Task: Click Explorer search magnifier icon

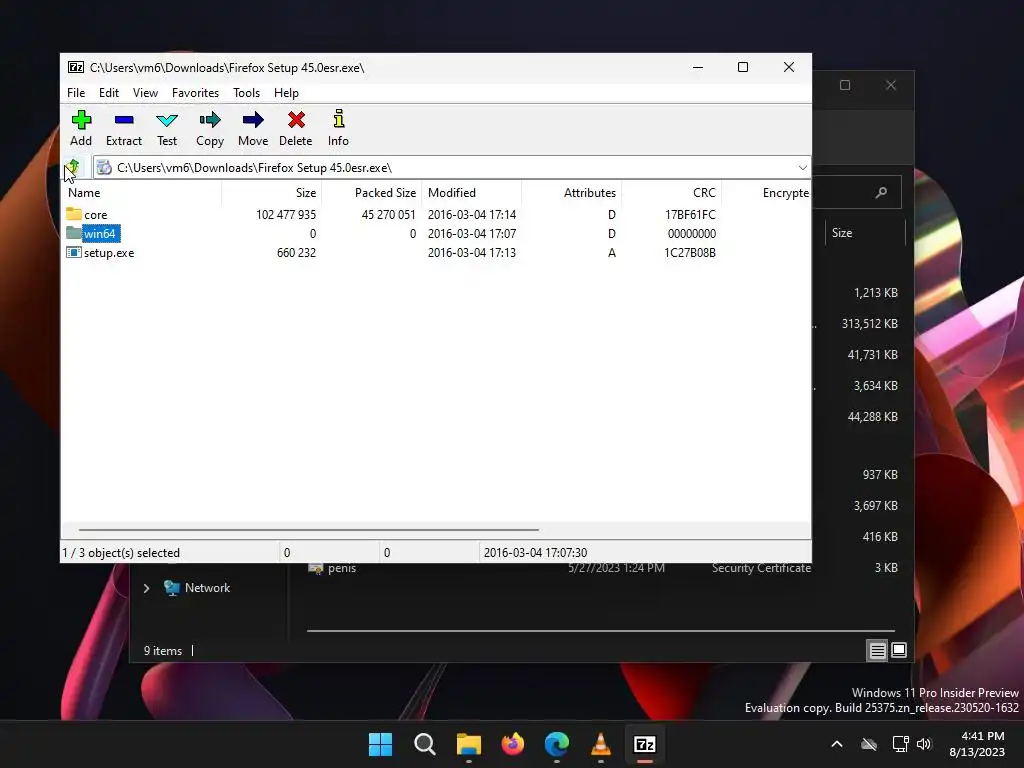Action: [882, 192]
